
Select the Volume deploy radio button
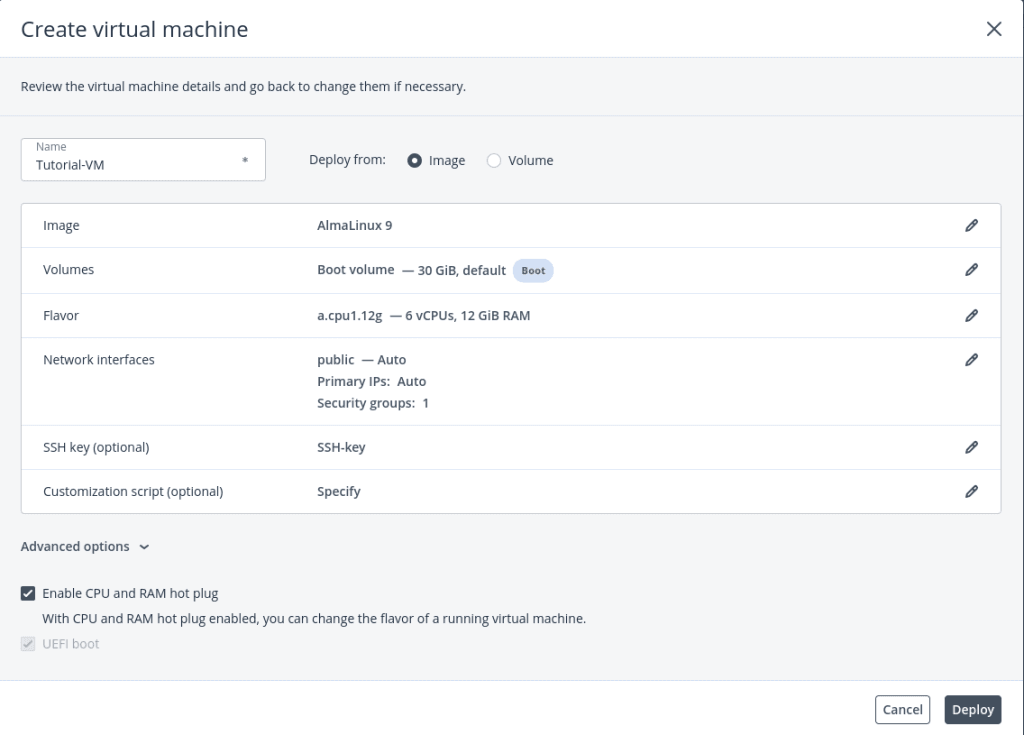tap(494, 161)
